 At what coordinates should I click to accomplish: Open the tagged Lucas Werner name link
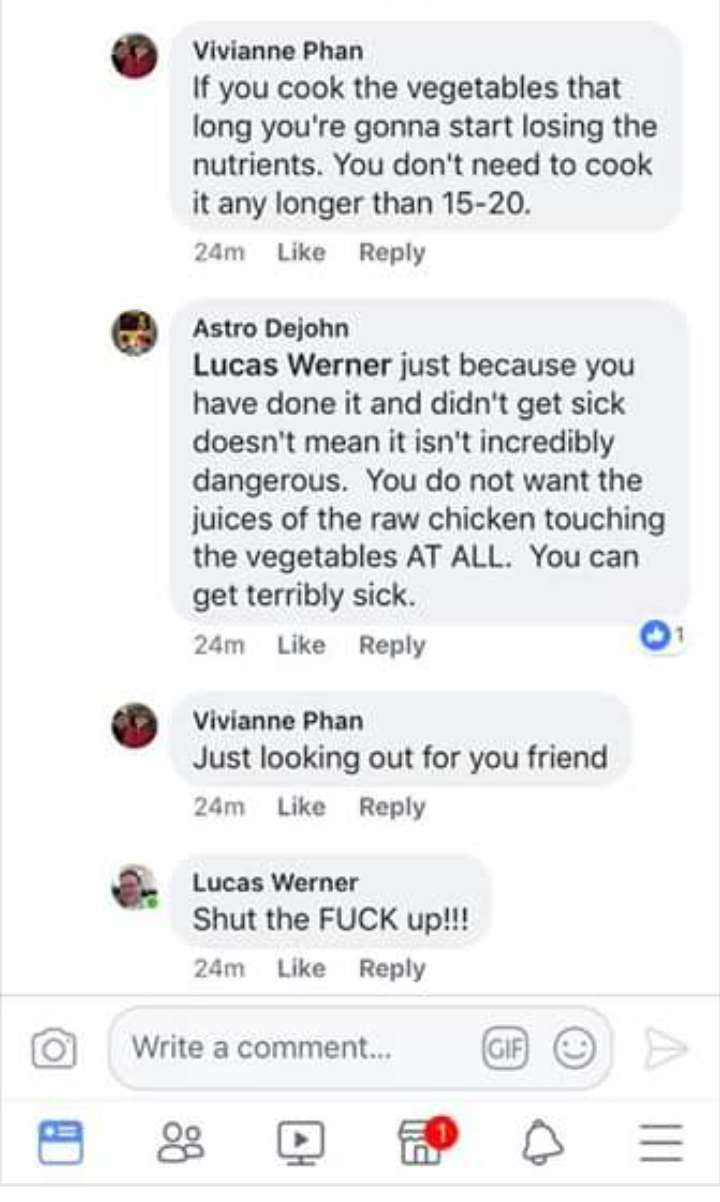click(x=292, y=366)
